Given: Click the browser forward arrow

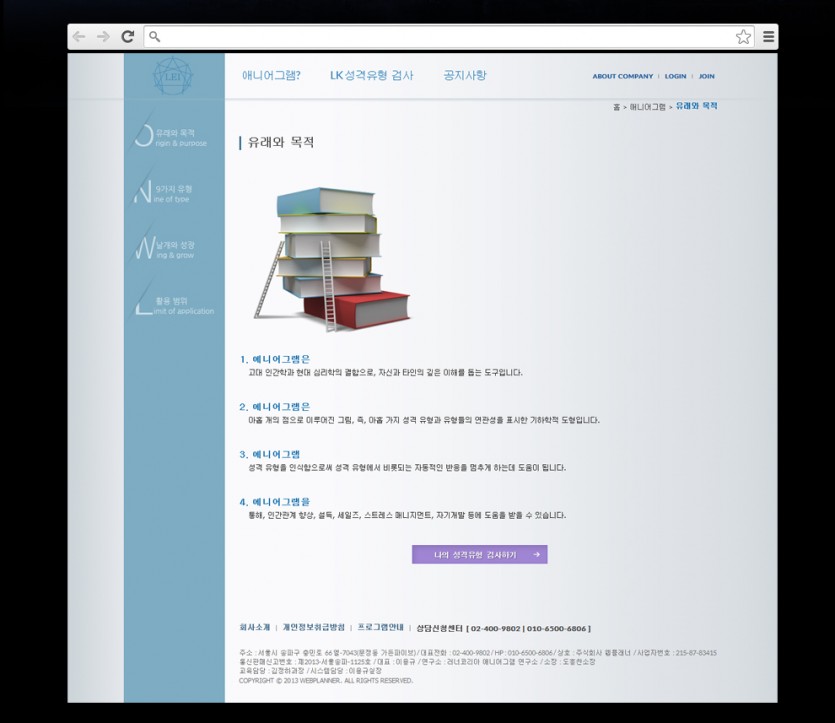Looking at the screenshot, I should (x=103, y=37).
